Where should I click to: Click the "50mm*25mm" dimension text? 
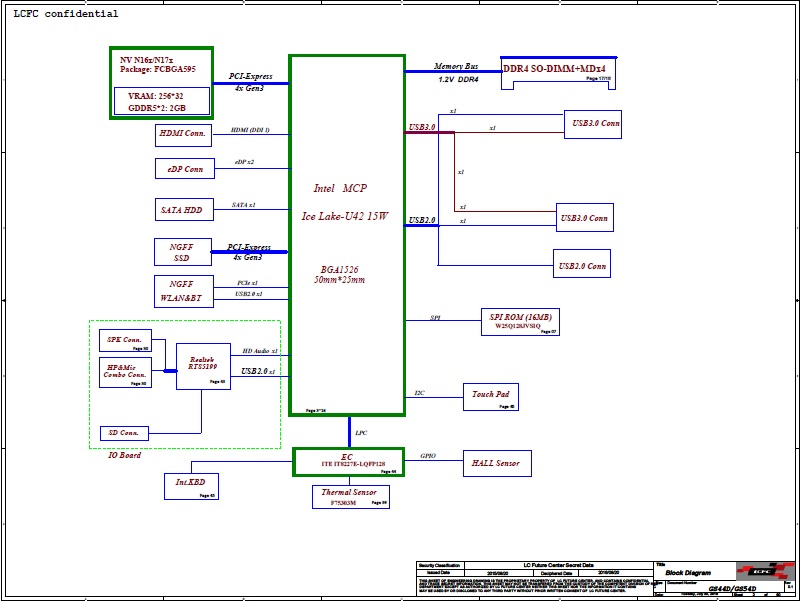click(340, 280)
